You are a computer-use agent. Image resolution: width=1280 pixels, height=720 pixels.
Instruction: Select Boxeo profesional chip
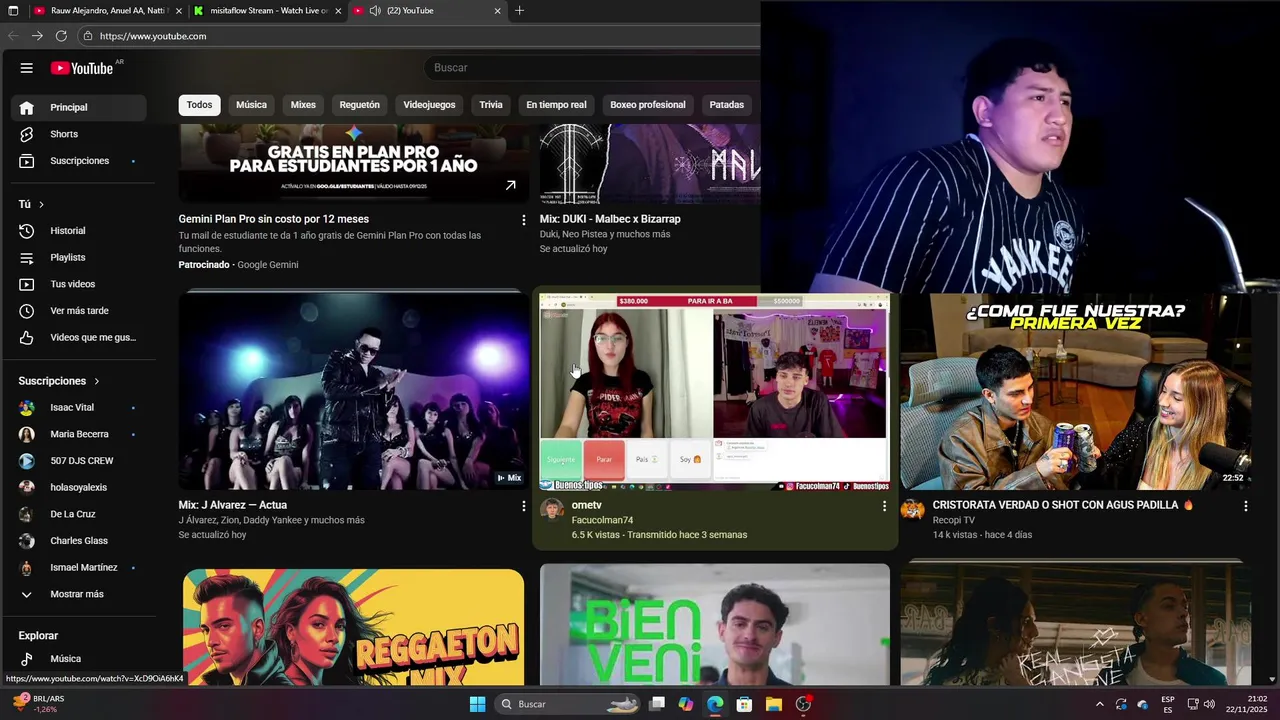click(x=648, y=105)
